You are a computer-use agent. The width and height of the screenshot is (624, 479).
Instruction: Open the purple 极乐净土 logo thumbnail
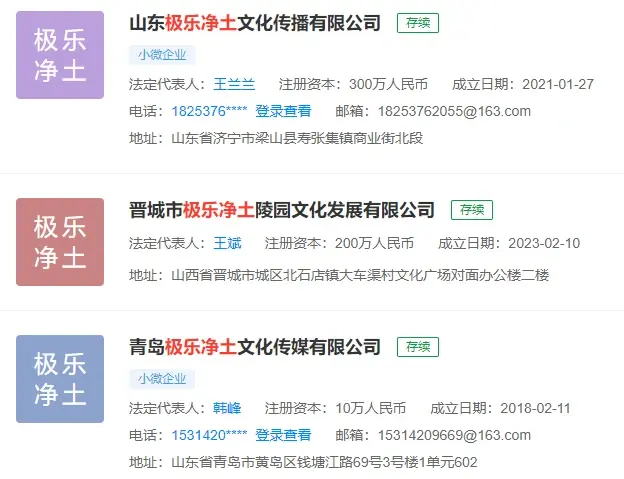point(60,55)
